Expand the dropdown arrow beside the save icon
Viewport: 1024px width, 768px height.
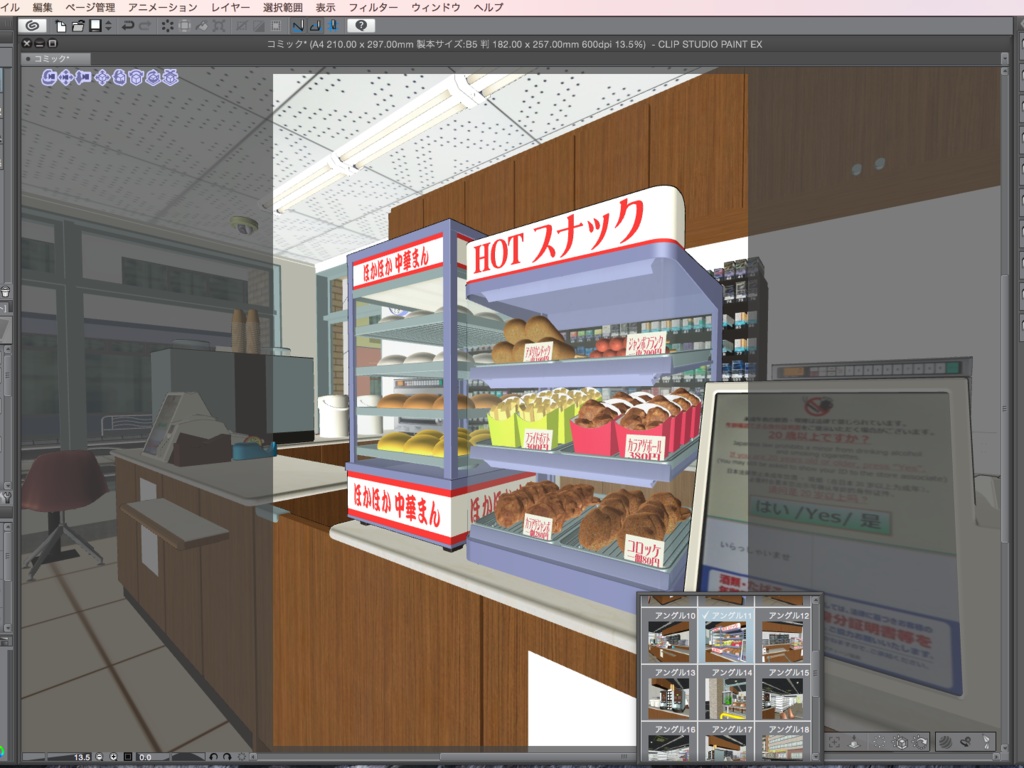pos(108,27)
